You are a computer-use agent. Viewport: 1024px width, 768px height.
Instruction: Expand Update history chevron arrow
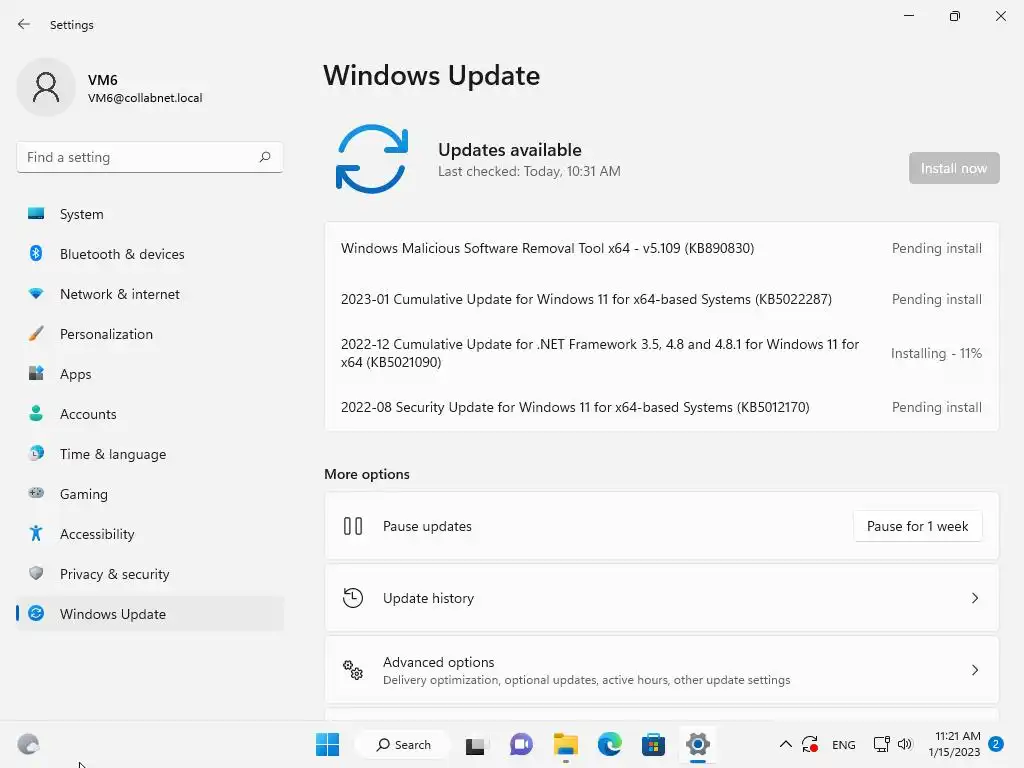pos(974,598)
